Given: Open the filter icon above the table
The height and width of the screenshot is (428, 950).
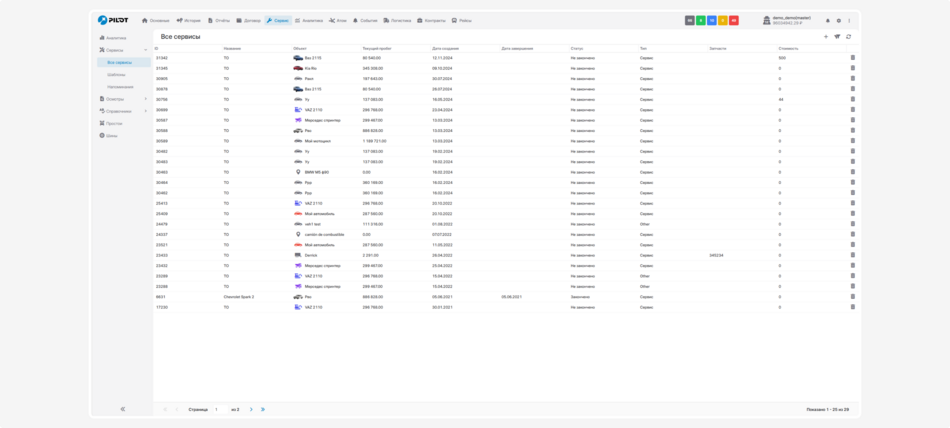Looking at the screenshot, I should pos(837,37).
